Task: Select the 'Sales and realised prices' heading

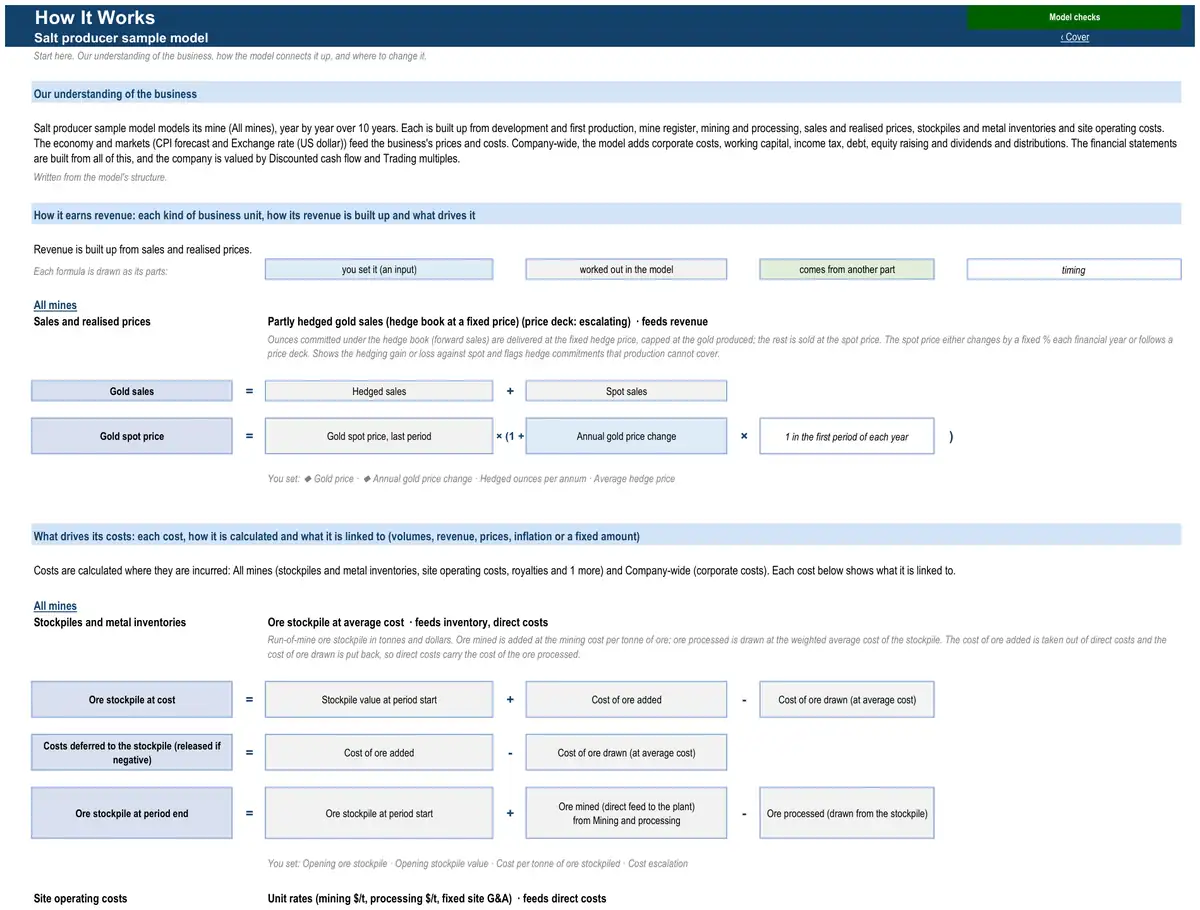Action: pos(92,322)
